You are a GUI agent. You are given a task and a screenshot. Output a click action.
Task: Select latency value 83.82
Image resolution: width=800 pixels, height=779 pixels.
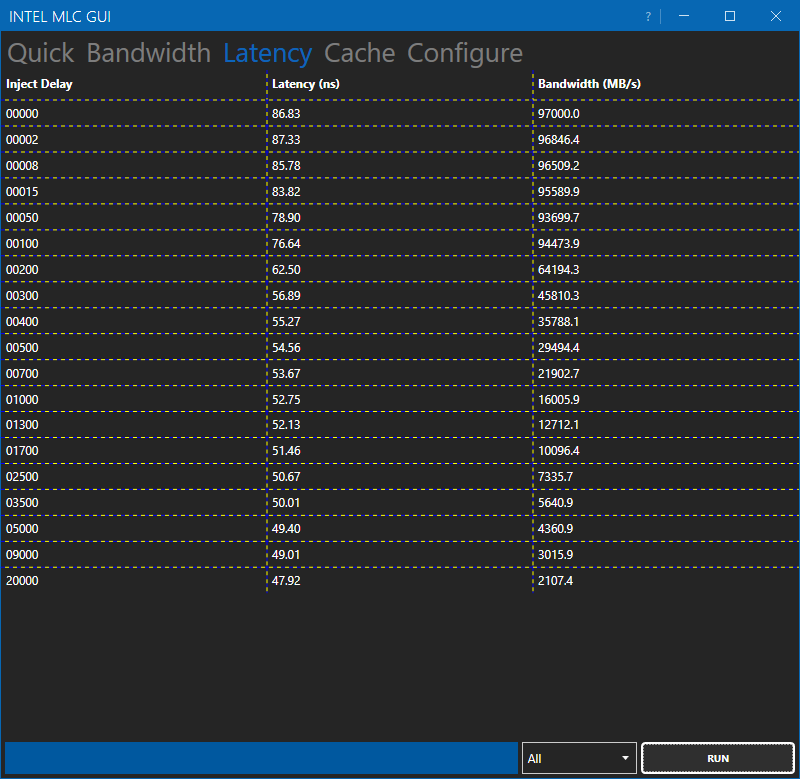[x=286, y=192]
